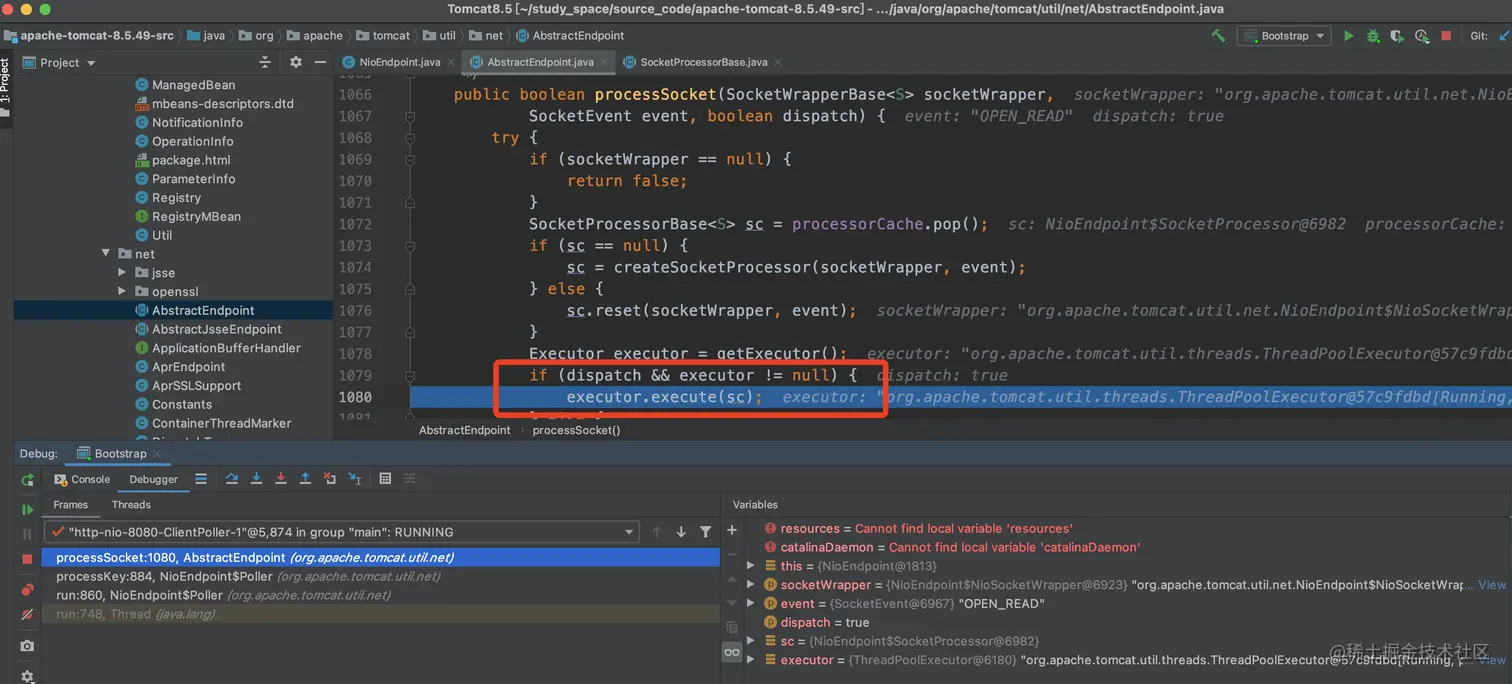Switch to the Console tab
The height and width of the screenshot is (684, 1512).
pyautogui.click(x=82, y=479)
